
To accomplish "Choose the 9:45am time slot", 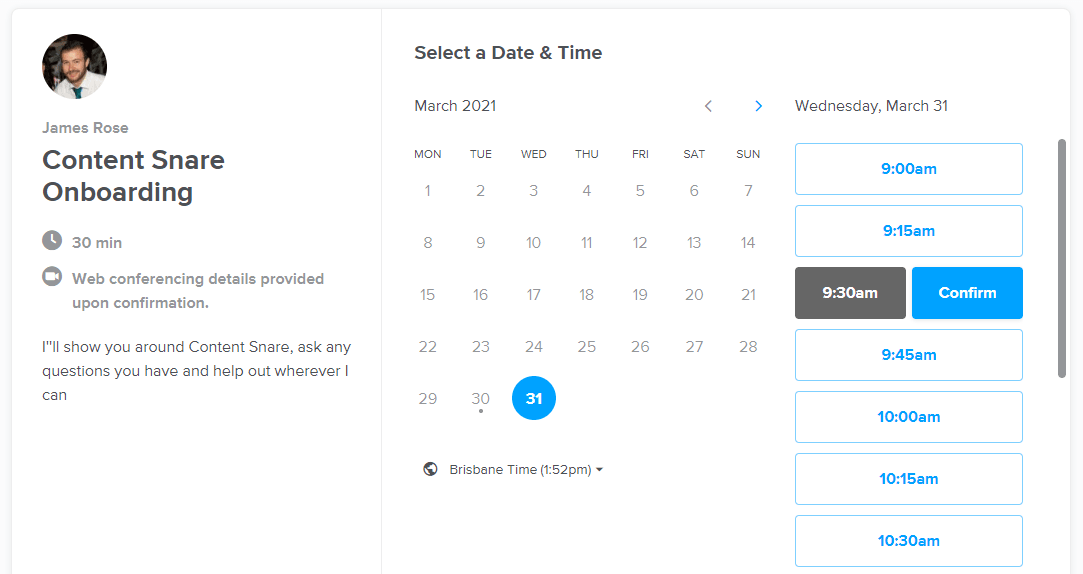I will [x=908, y=355].
